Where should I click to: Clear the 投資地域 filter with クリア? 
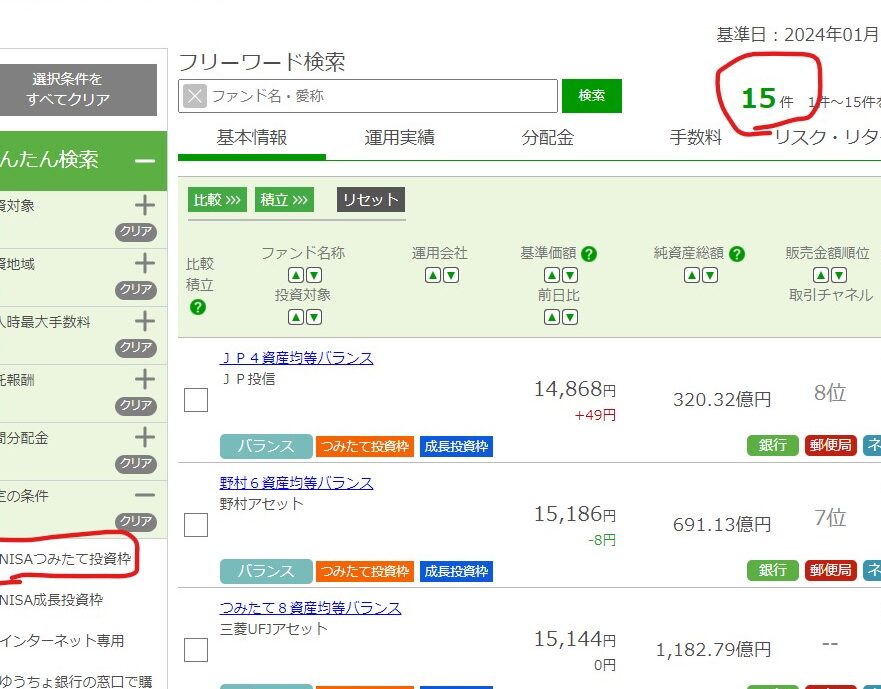tap(136, 289)
